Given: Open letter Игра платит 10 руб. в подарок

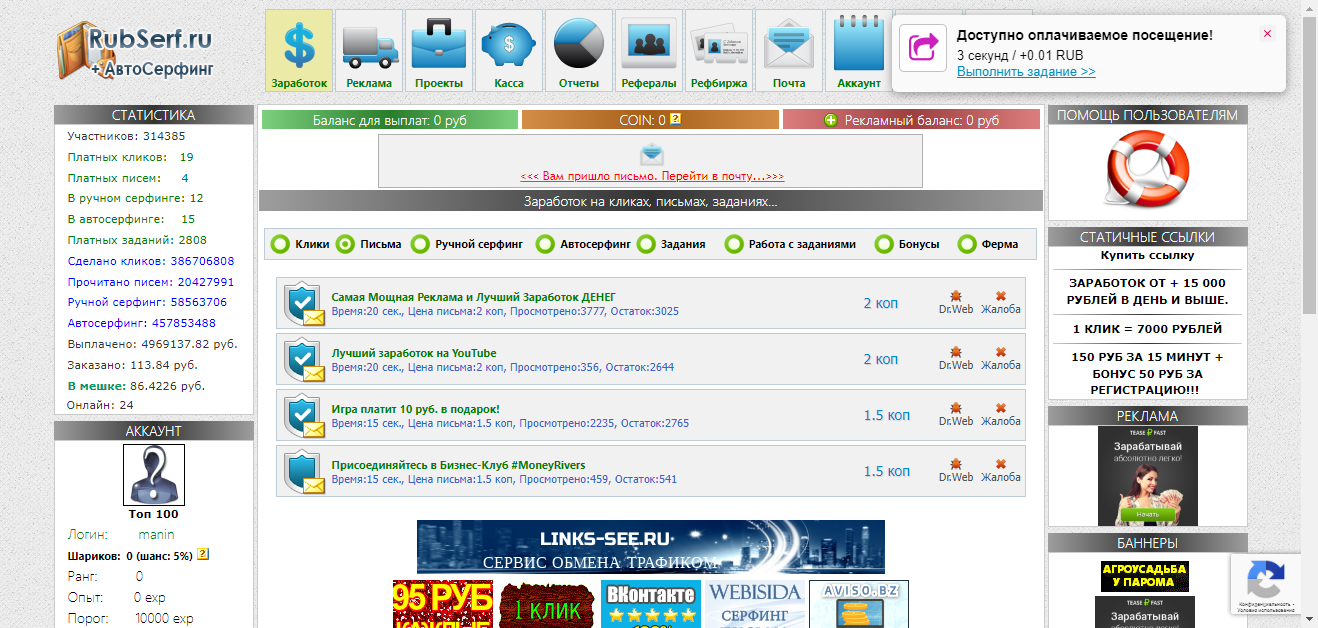Looking at the screenshot, I should pyautogui.click(x=415, y=409).
